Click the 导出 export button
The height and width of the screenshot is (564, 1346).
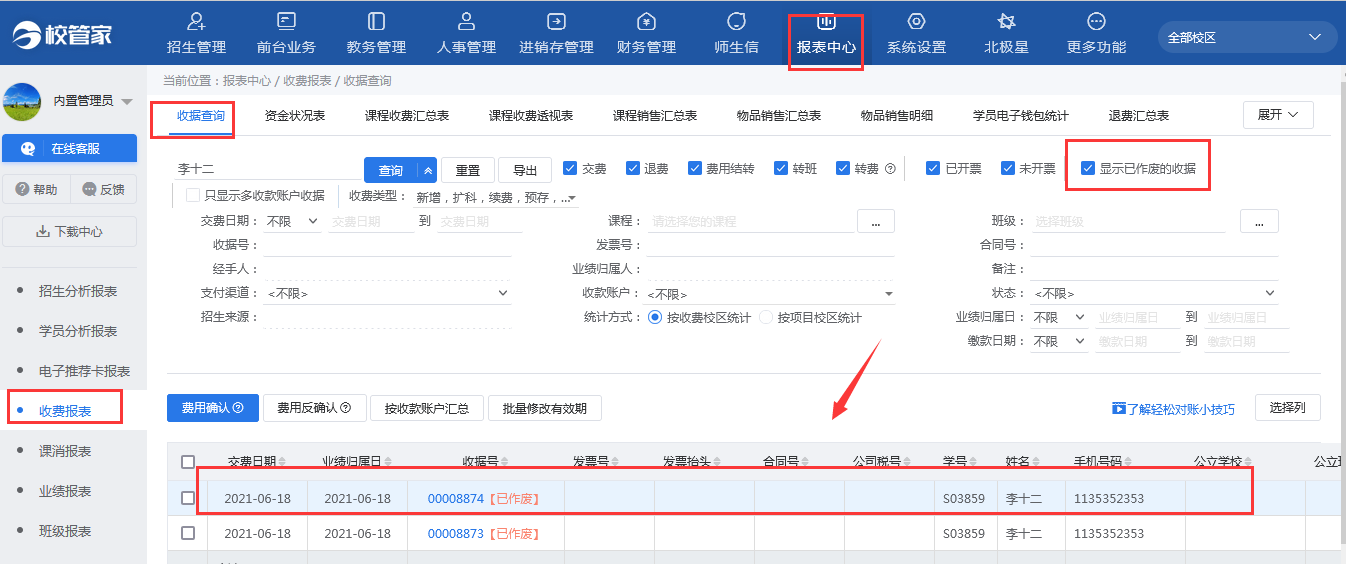tap(525, 171)
